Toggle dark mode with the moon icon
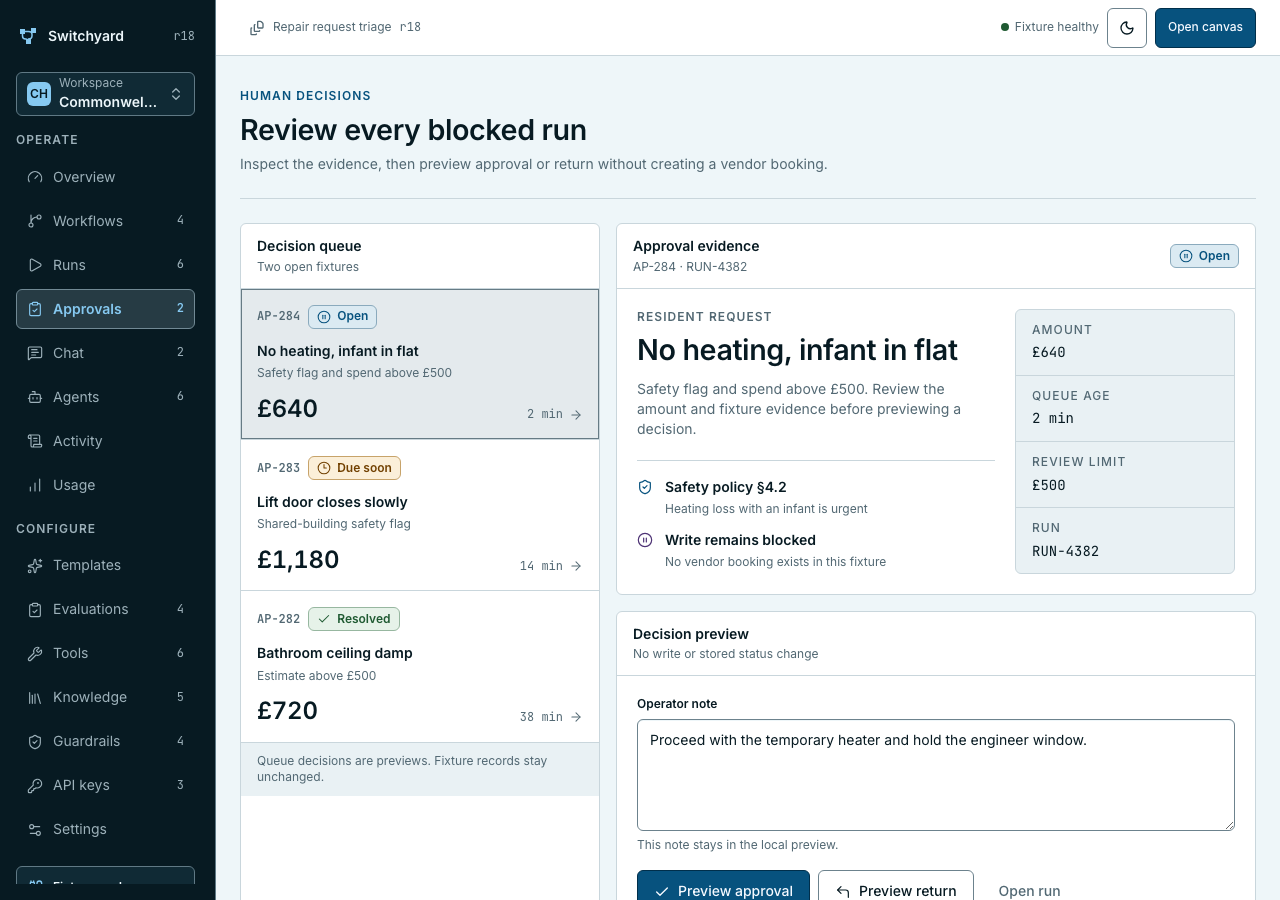 (x=1126, y=28)
